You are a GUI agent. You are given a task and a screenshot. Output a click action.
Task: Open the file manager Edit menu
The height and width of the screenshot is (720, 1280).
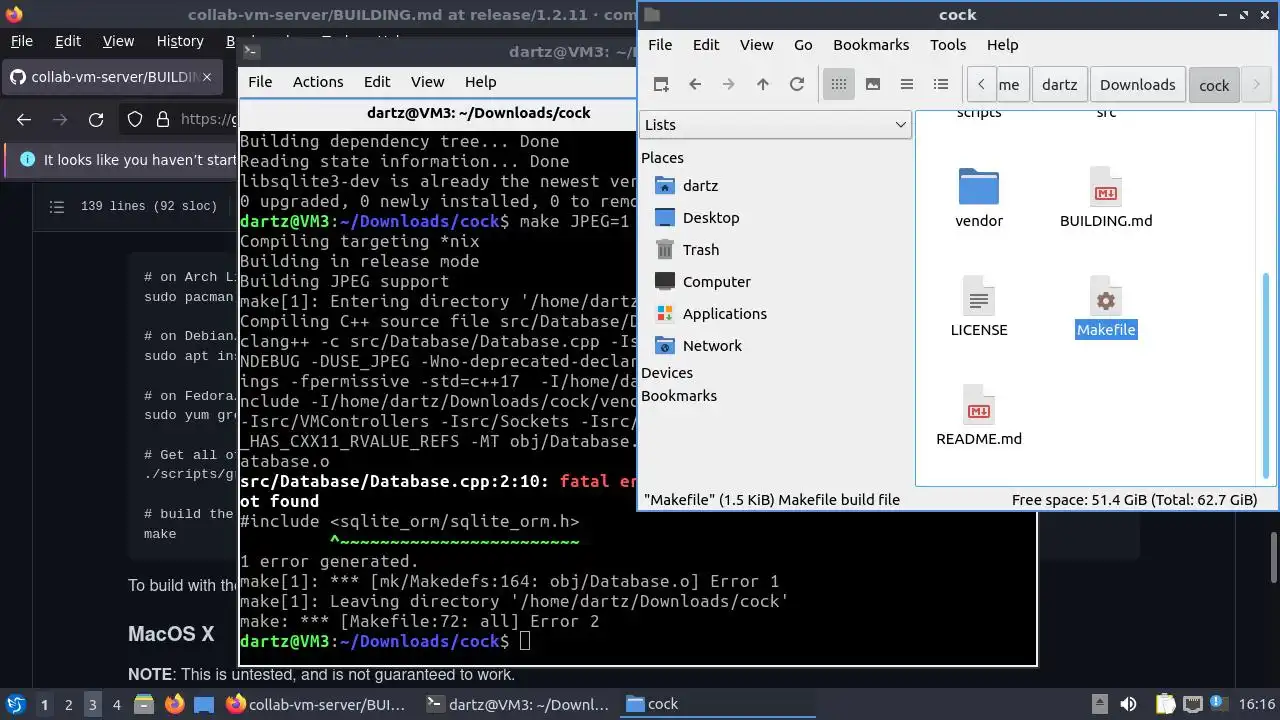point(706,45)
